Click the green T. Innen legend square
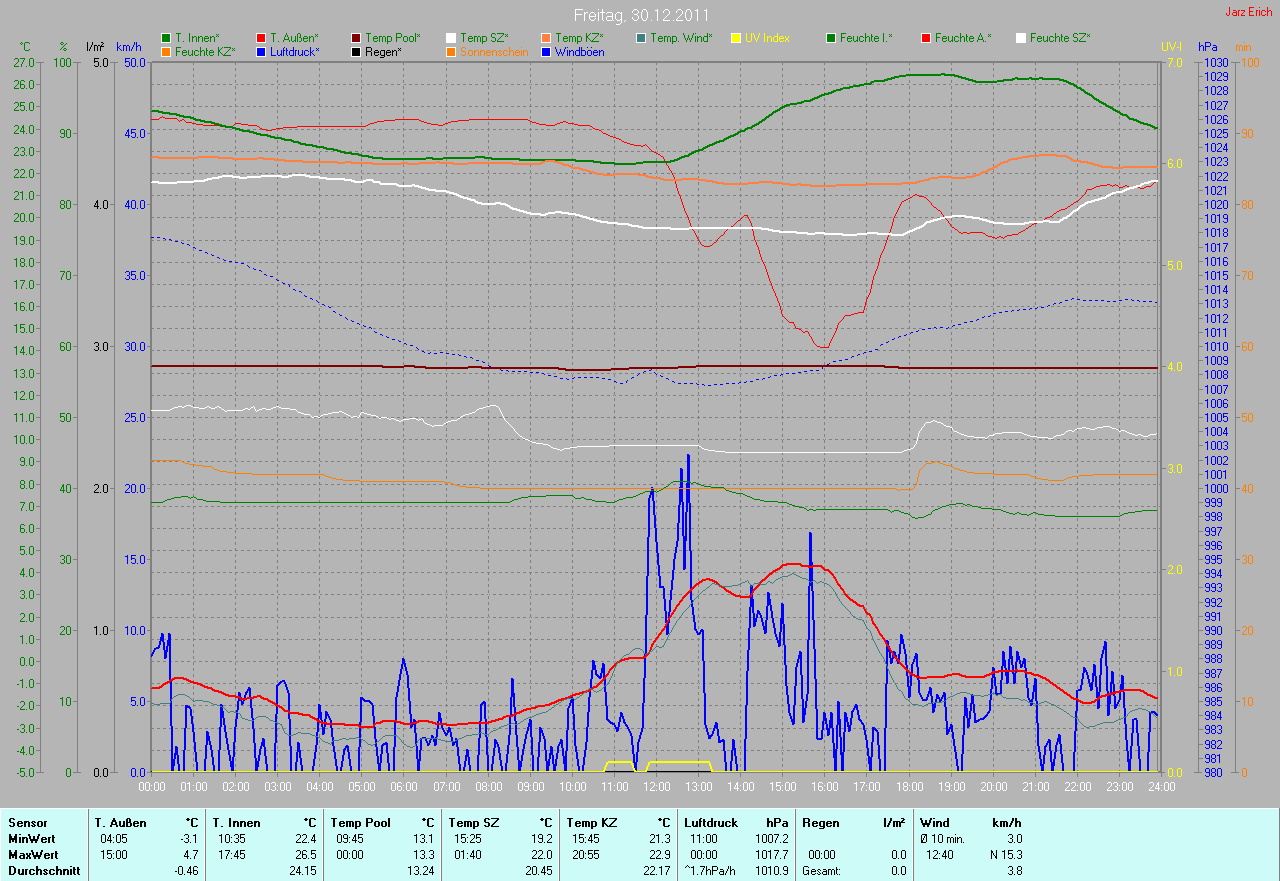Image resolution: width=1280 pixels, height=881 pixels. click(x=166, y=38)
